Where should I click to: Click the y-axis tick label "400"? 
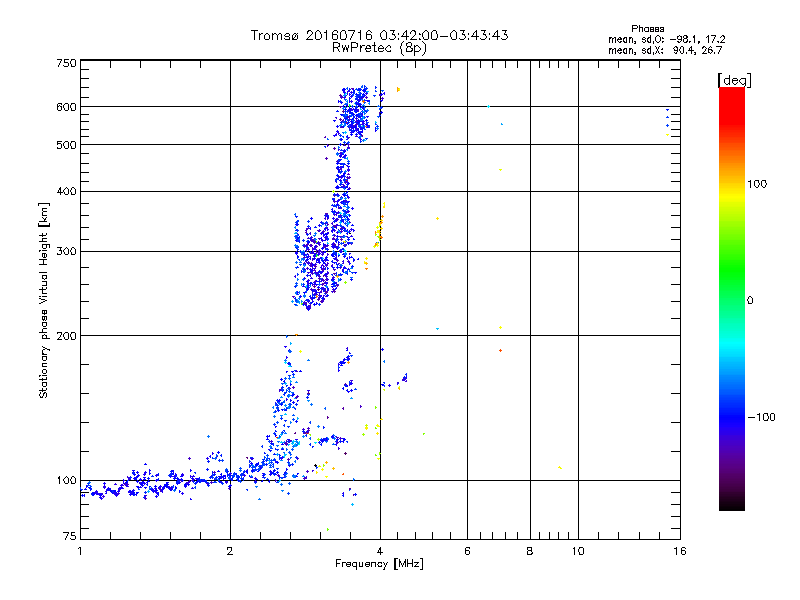[x=66, y=191]
